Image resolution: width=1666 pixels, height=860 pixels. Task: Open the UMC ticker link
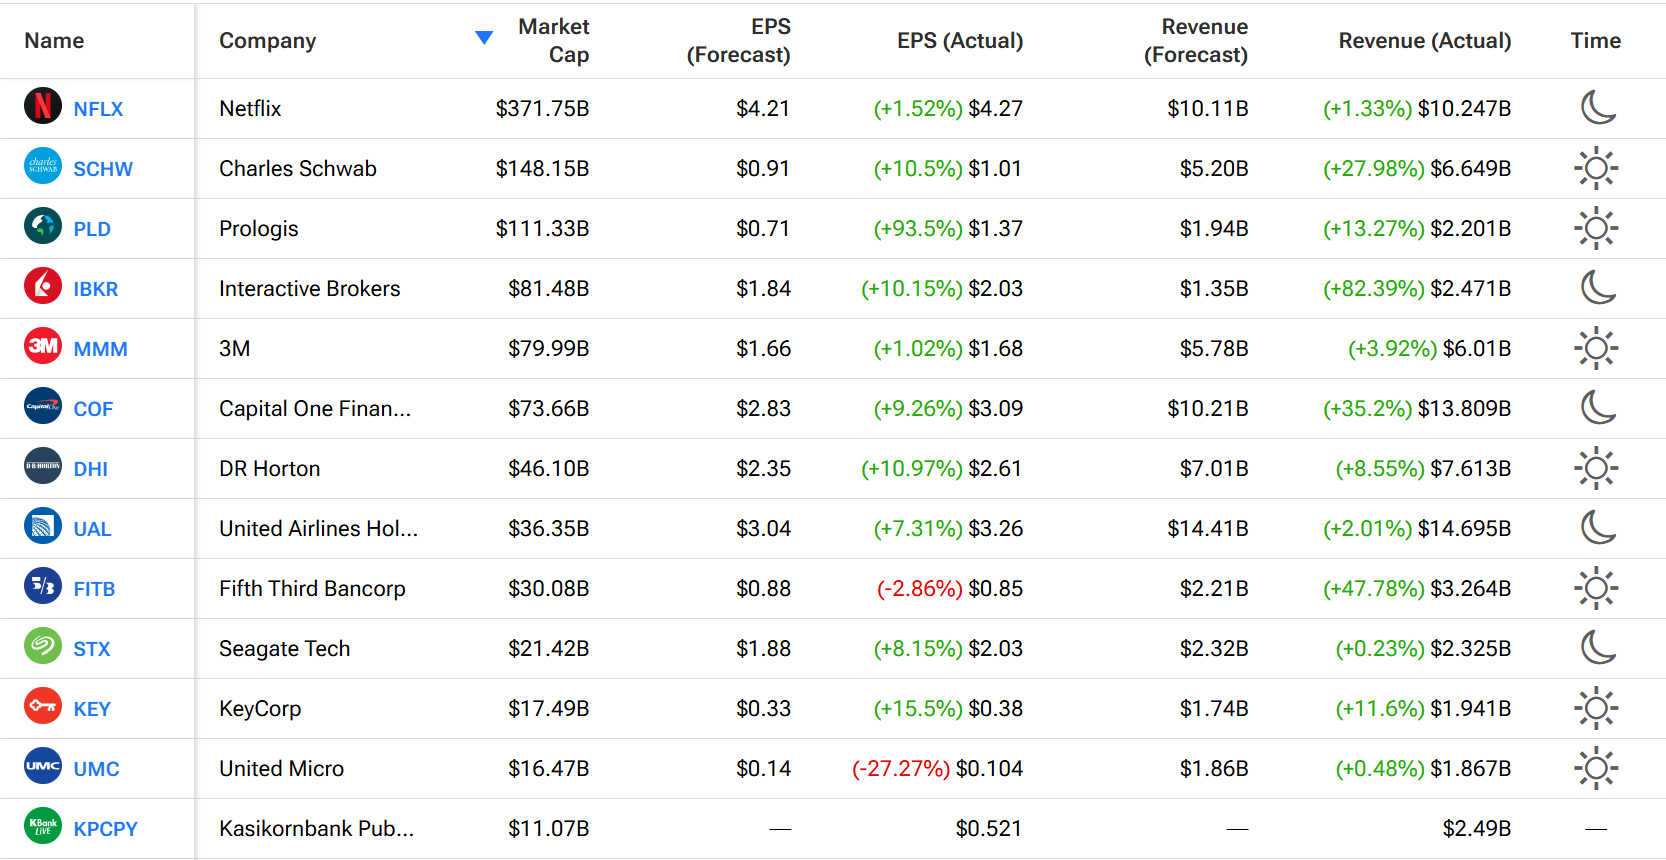tap(96, 769)
